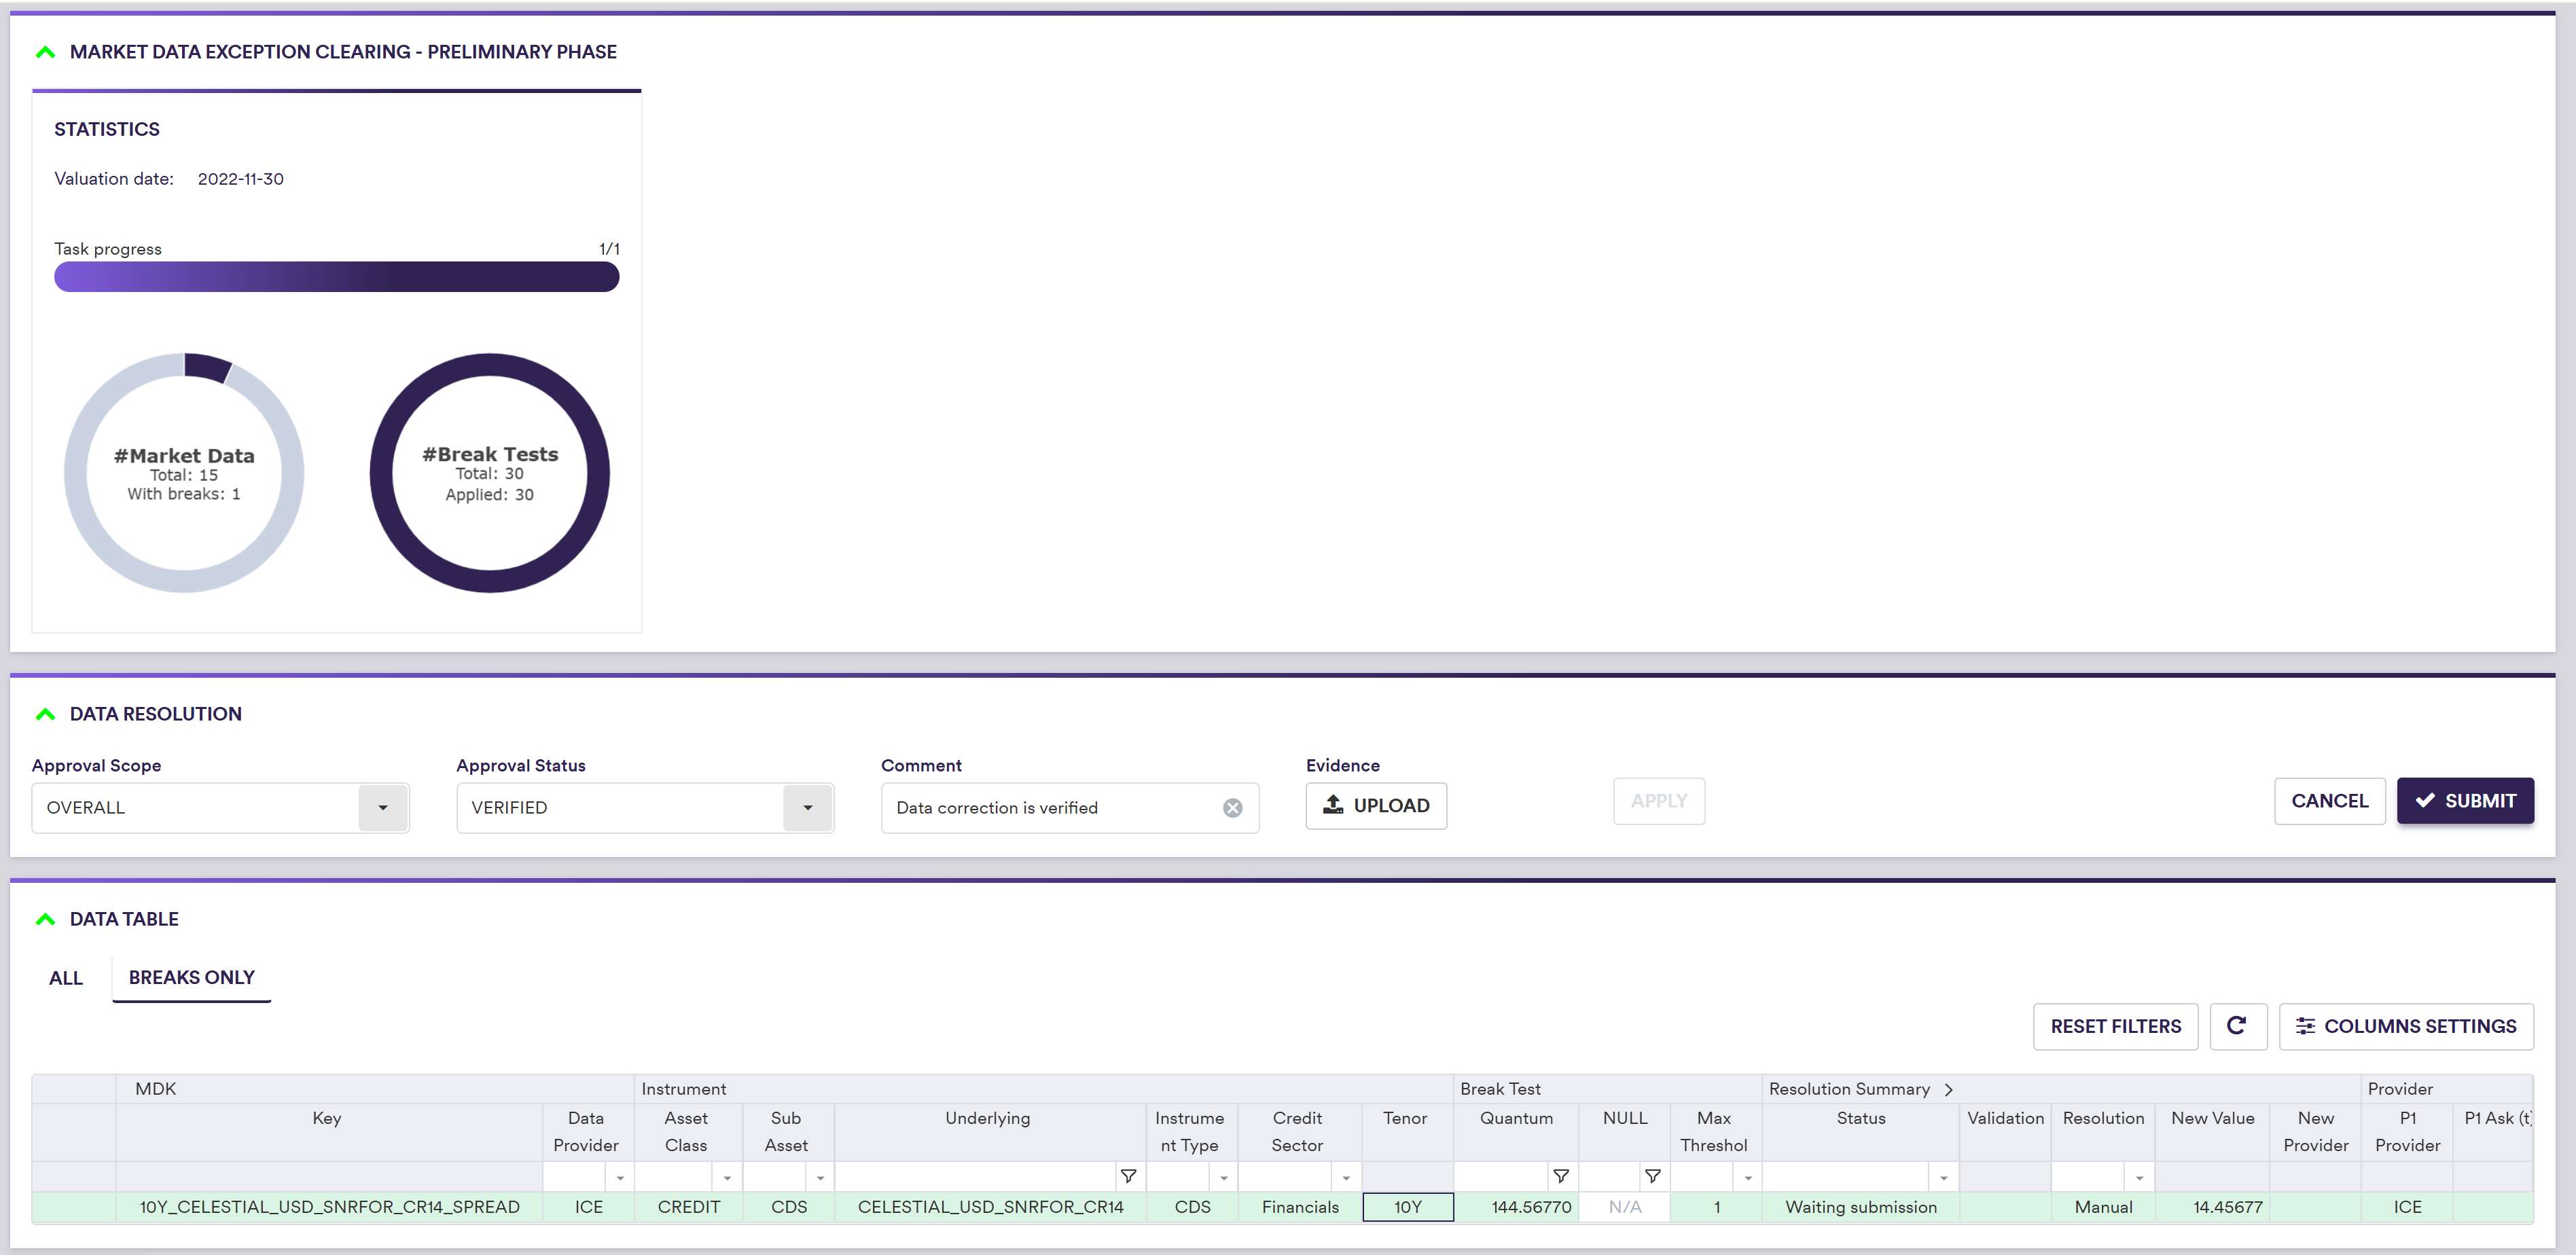The width and height of the screenshot is (2576, 1255).
Task: Collapse Market Data Exception Clearing section
Action: [x=45, y=51]
